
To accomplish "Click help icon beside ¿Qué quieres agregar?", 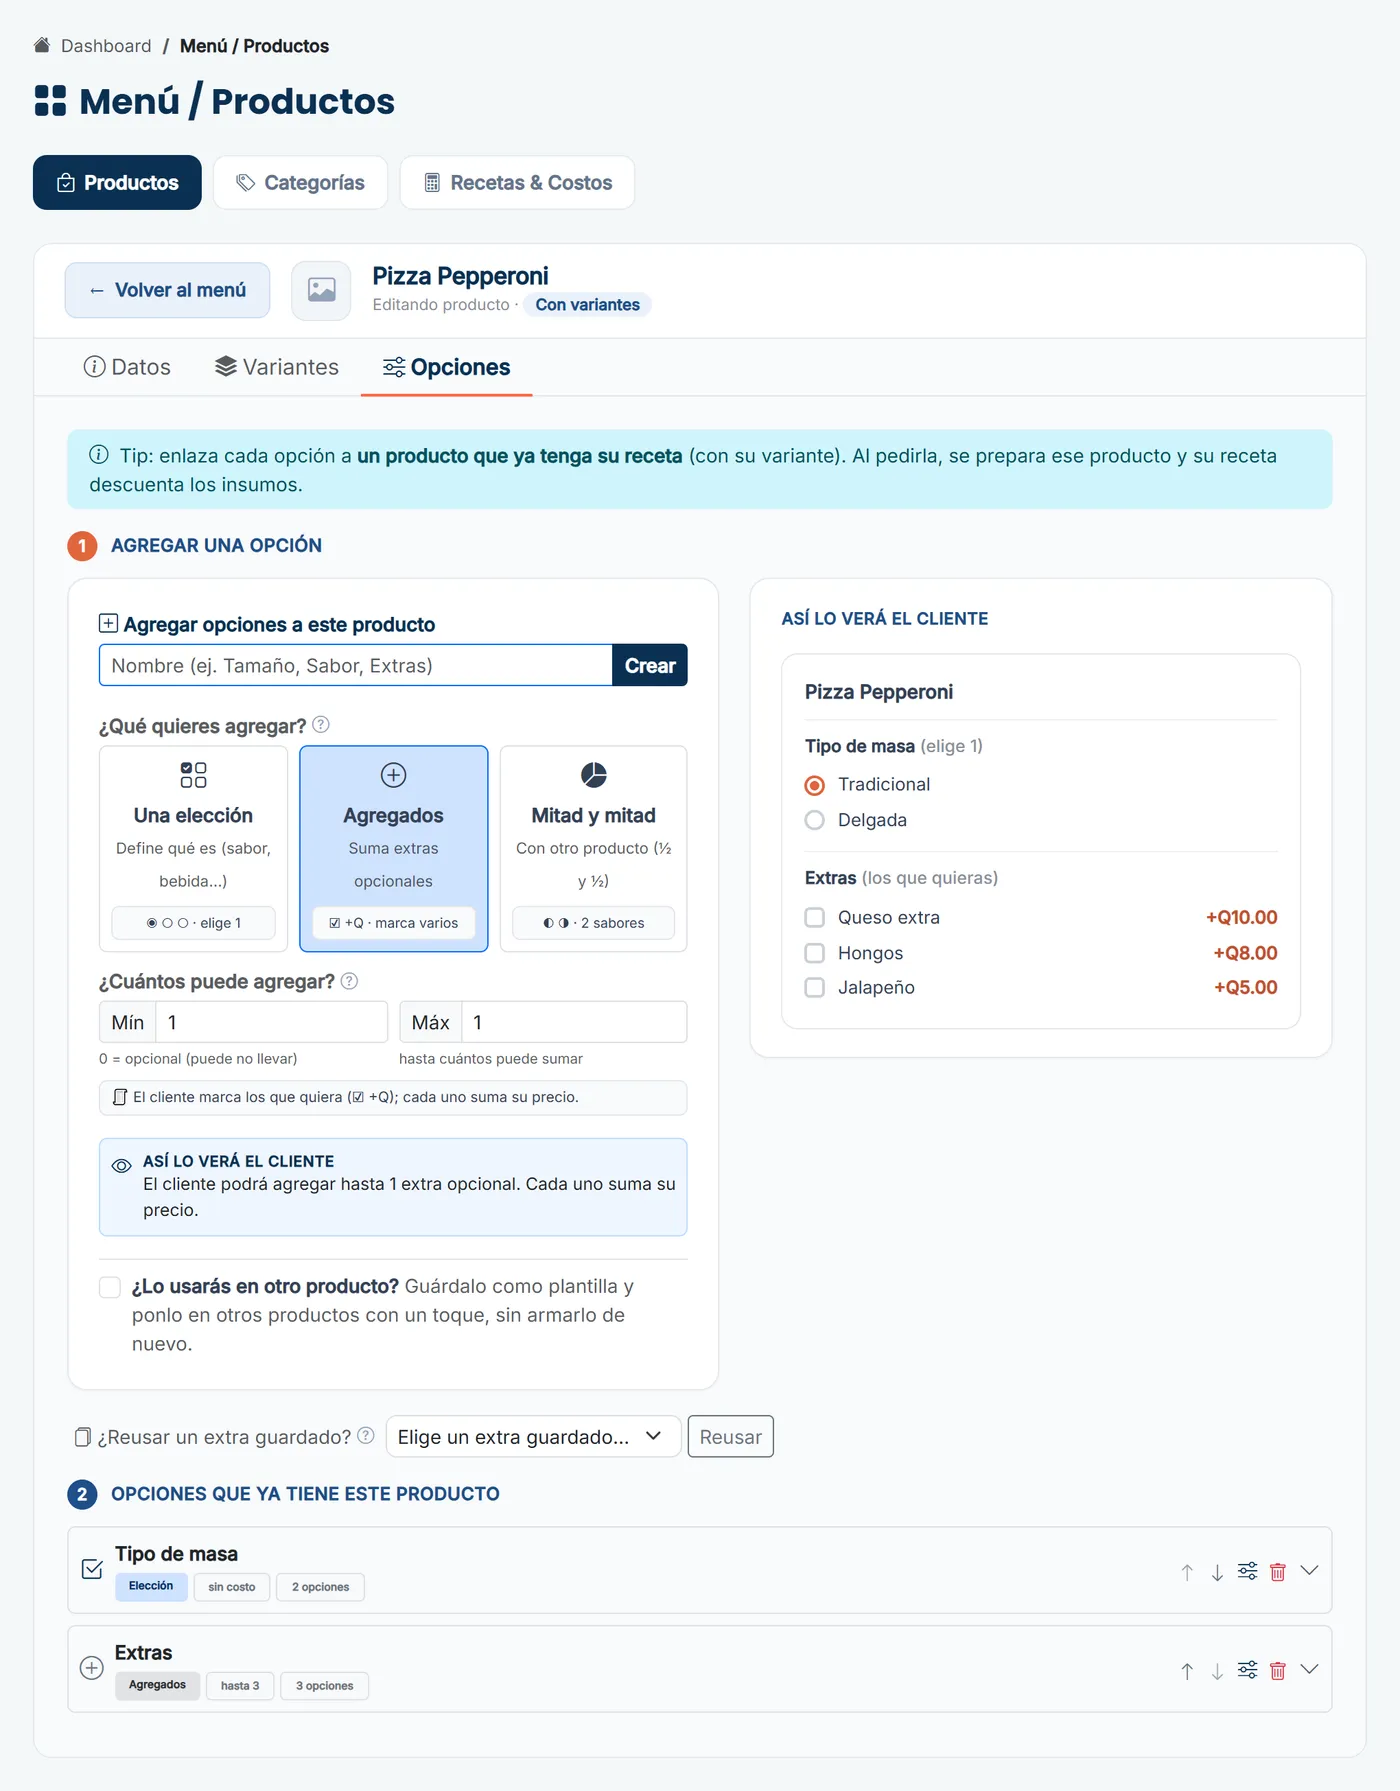I will [321, 725].
